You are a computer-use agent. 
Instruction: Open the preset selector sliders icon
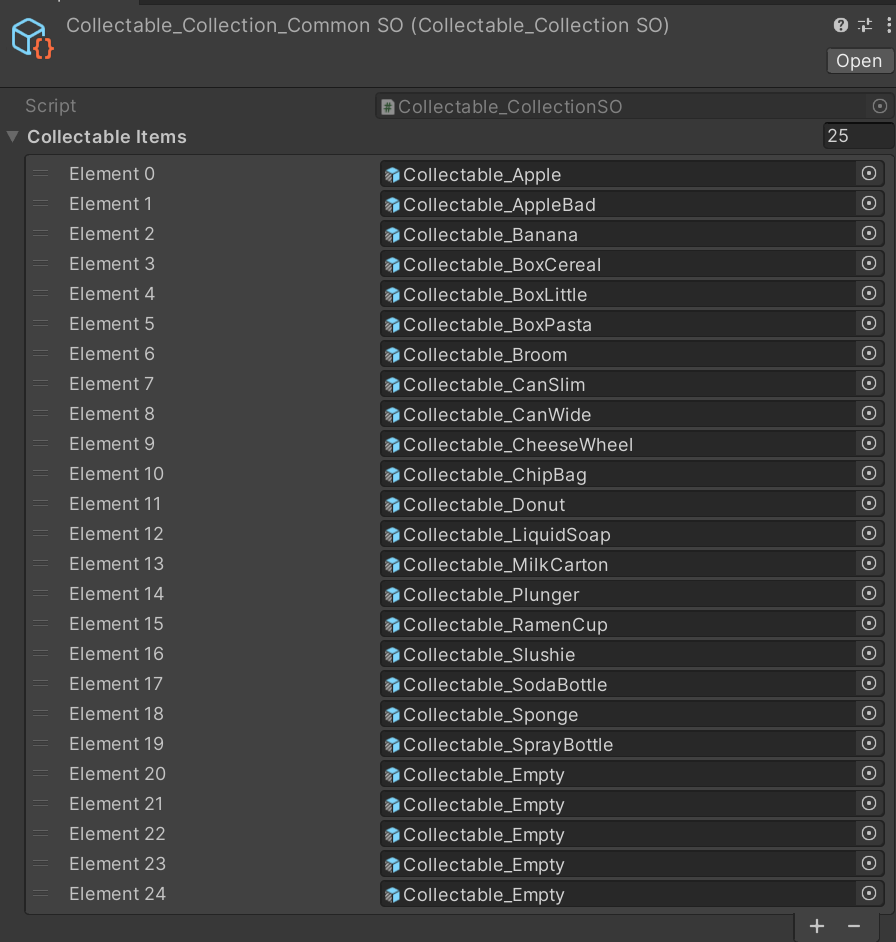point(865,25)
